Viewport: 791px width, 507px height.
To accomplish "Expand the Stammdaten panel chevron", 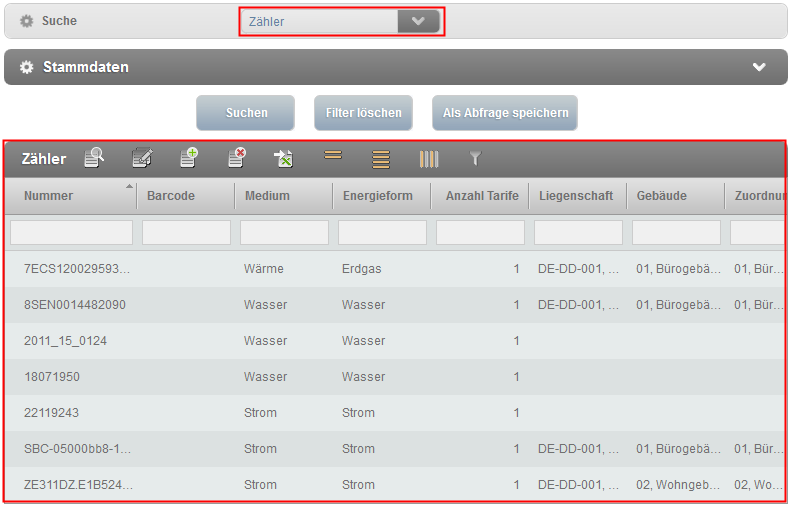I will click(759, 67).
